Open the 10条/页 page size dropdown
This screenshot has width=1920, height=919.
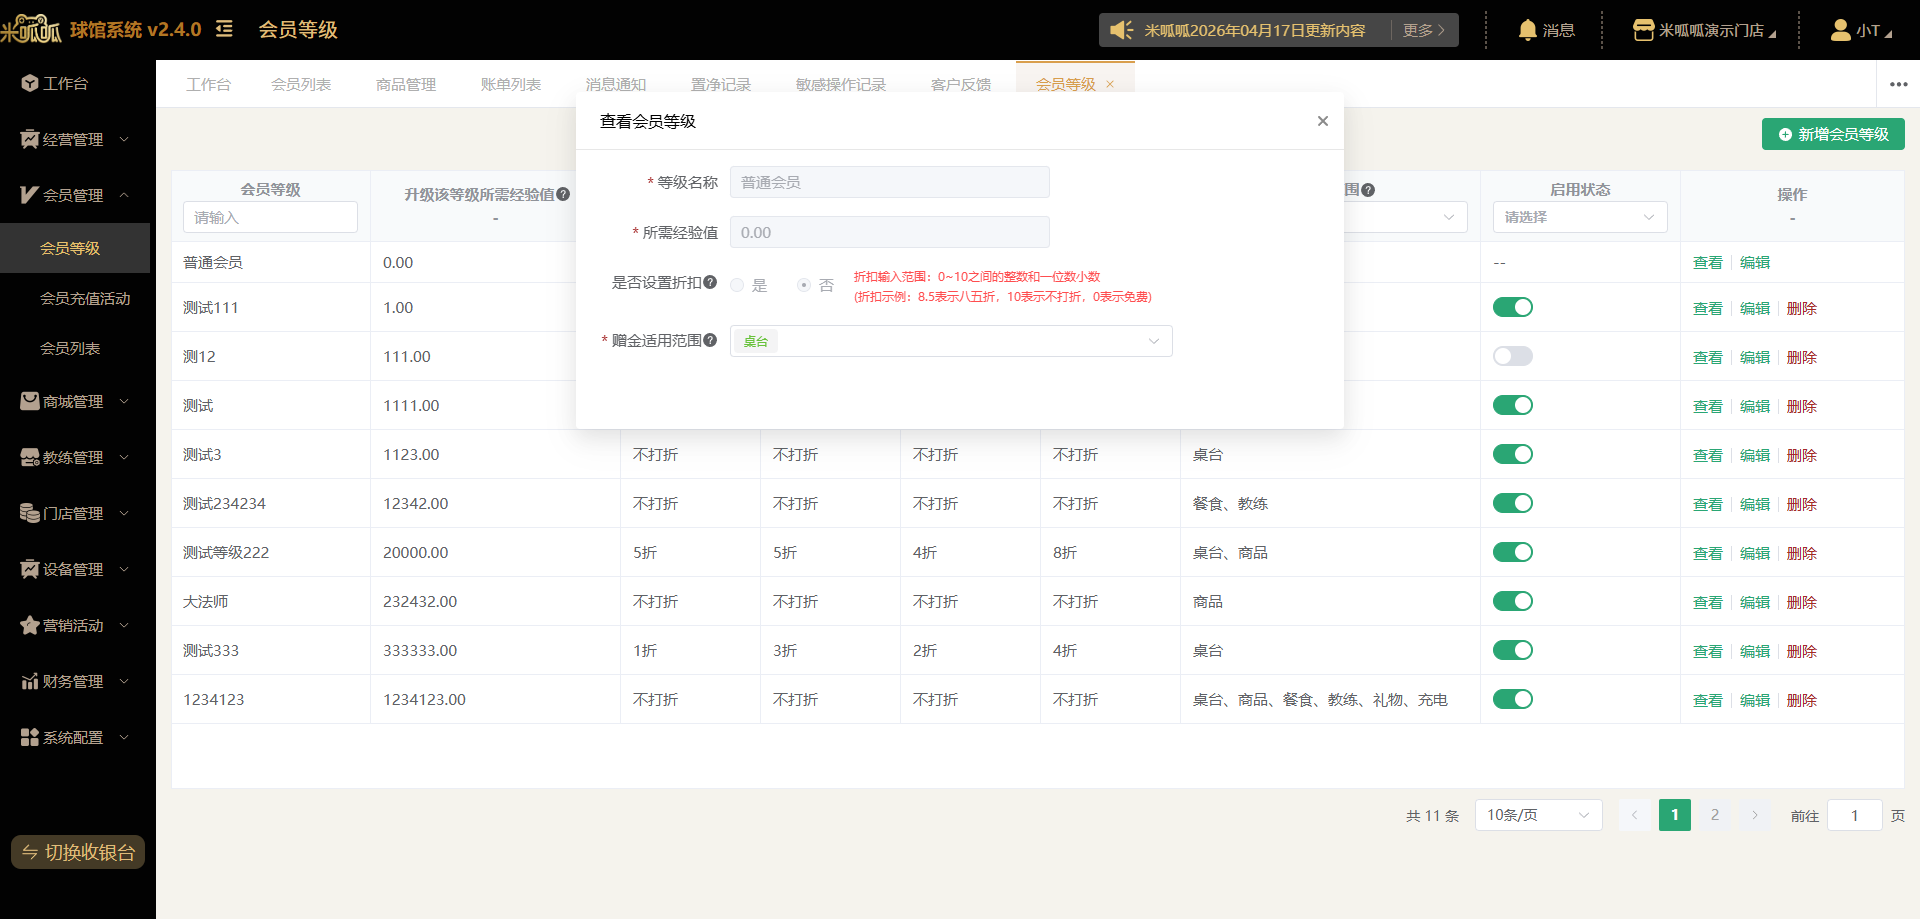pyautogui.click(x=1538, y=815)
